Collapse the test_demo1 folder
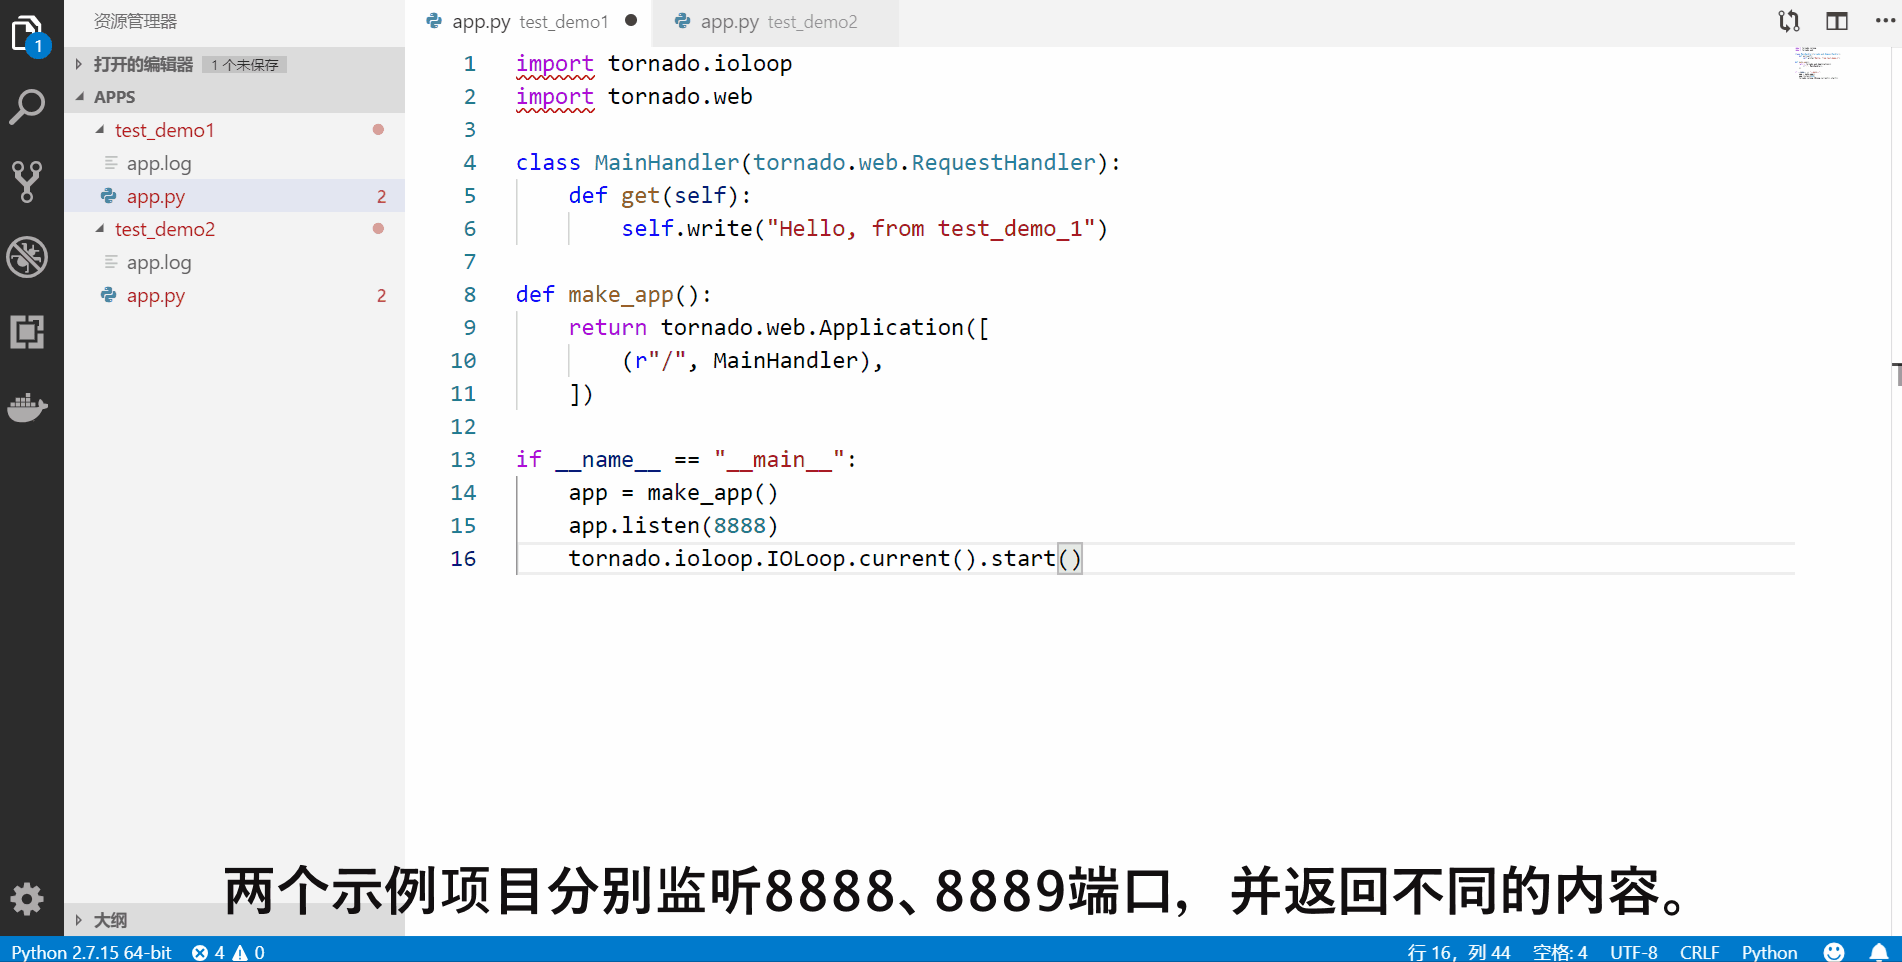 click(99, 130)
